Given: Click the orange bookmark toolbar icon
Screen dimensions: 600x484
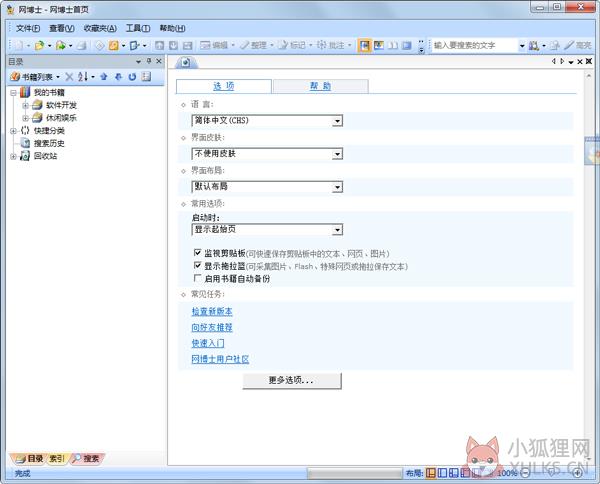Looking at the screenshot, I should click(x=114, y=46).
